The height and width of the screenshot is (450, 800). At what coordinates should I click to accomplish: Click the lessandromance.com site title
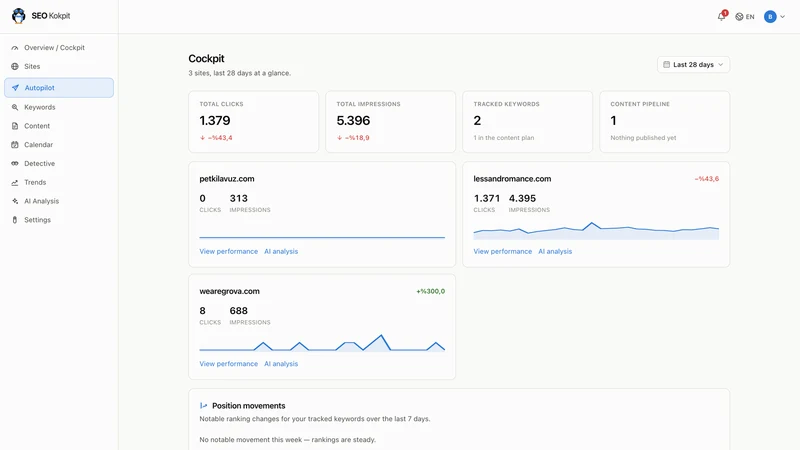[512, 179]
